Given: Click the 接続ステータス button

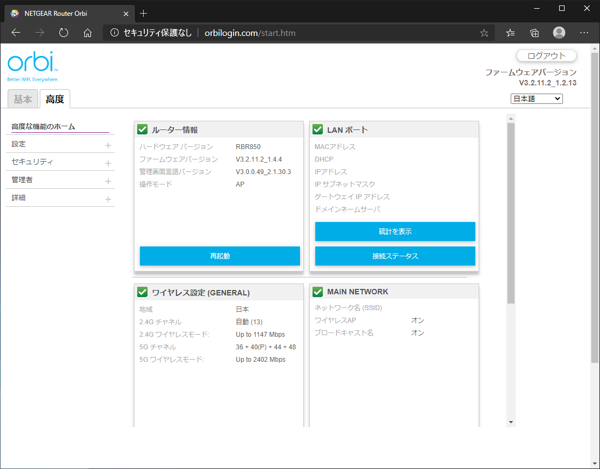Looking at the screenshot, I should click(395, 256).
